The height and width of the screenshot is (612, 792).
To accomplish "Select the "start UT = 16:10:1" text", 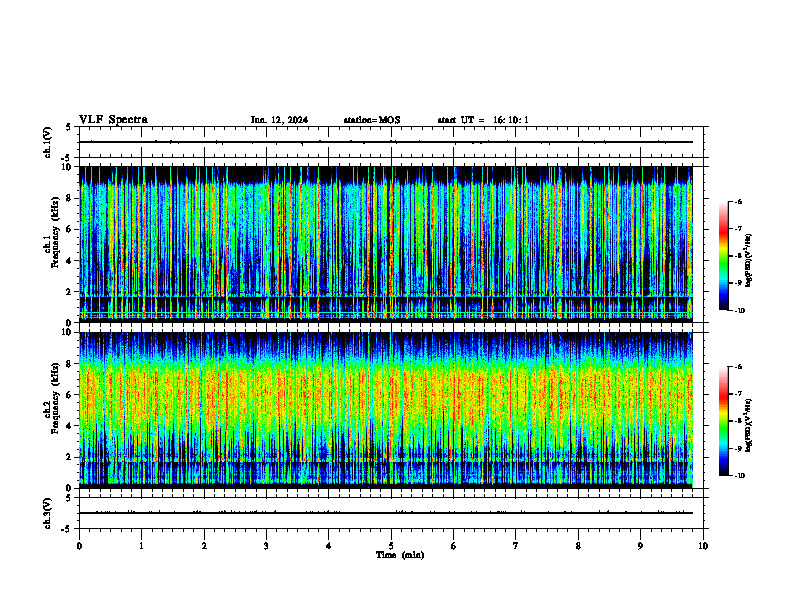I will point(483,120).
